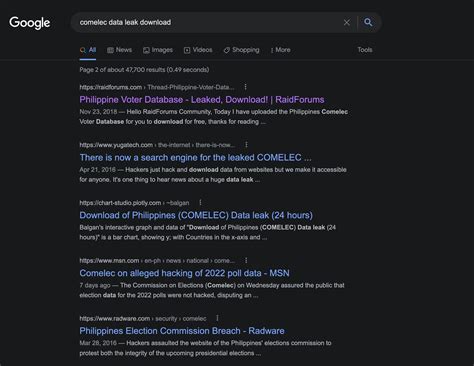Open options menu for yugatech.com result
Screen dimensions: 474x366
(x=246, y=145)
